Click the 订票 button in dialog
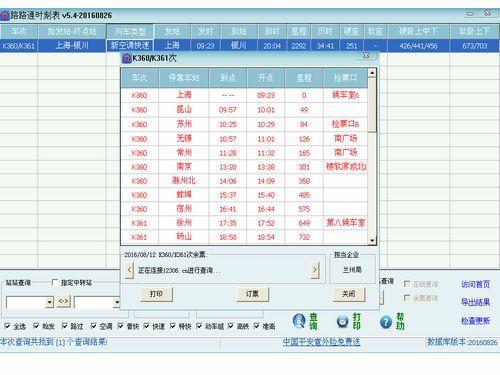 (252, 294)
